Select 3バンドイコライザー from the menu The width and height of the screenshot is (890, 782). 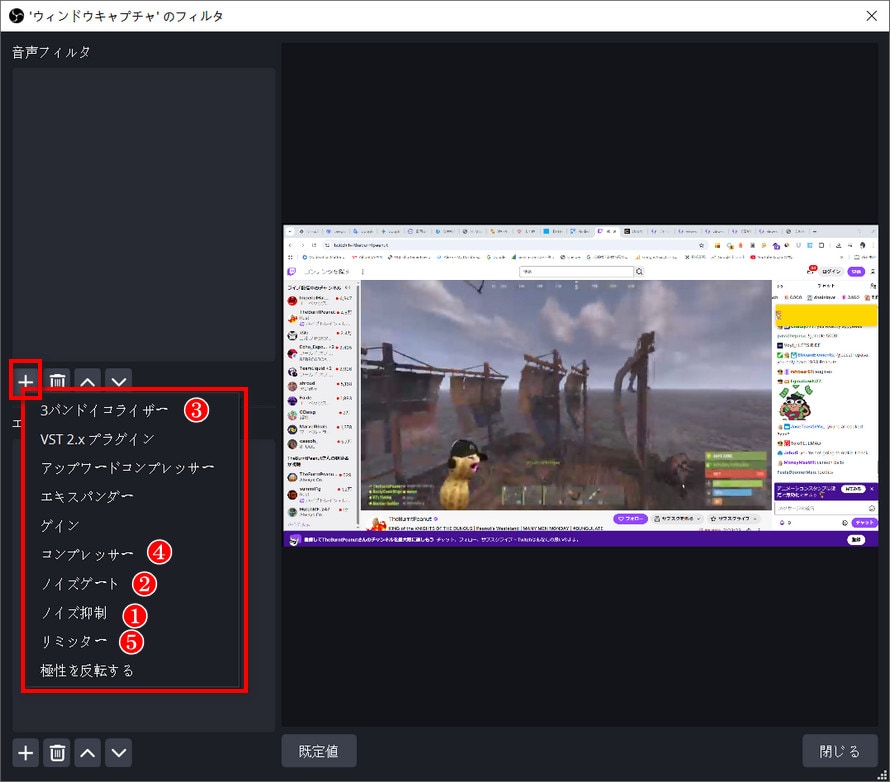pyautogui.click(x=104, y=409)
